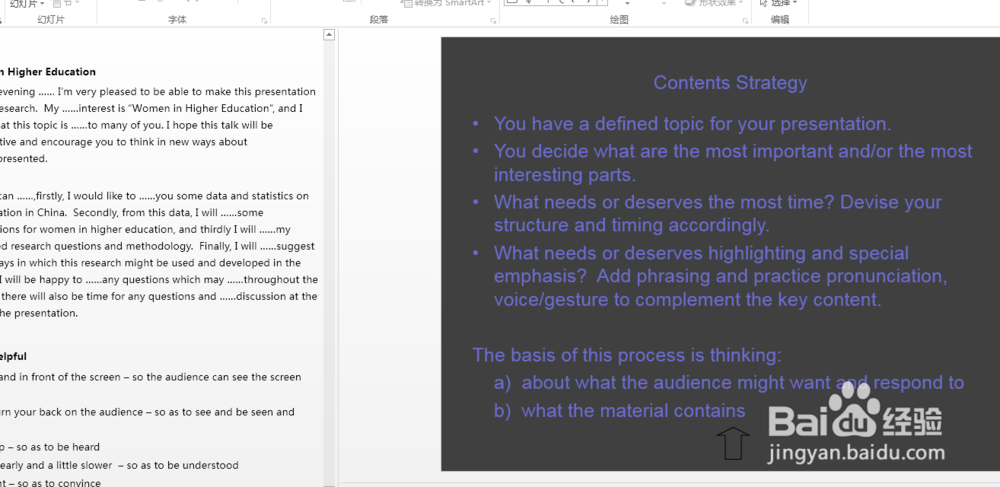This screenshot has height=487, width=1000.
Task: Click bullet 'You decide what are the most important'
Action: (x=733, y=151)
